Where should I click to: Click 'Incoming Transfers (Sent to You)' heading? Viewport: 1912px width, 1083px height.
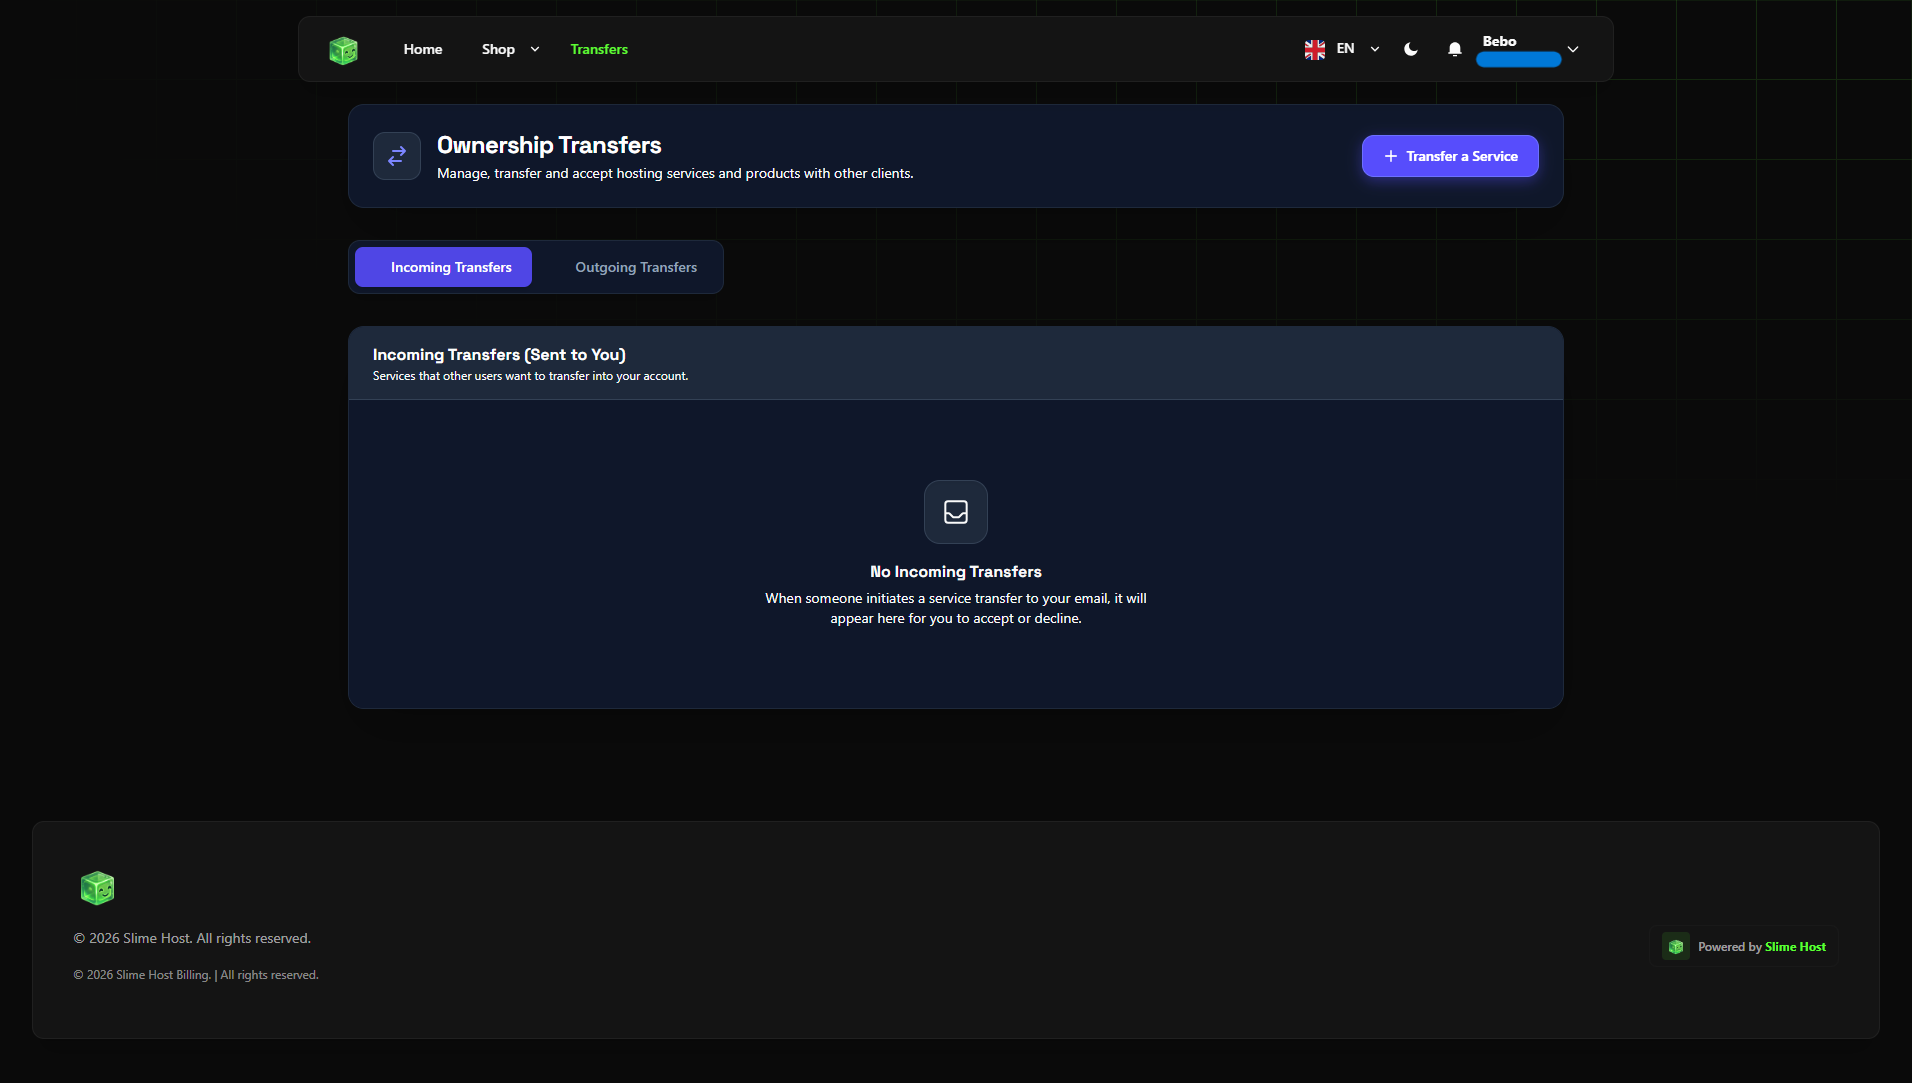499,355
